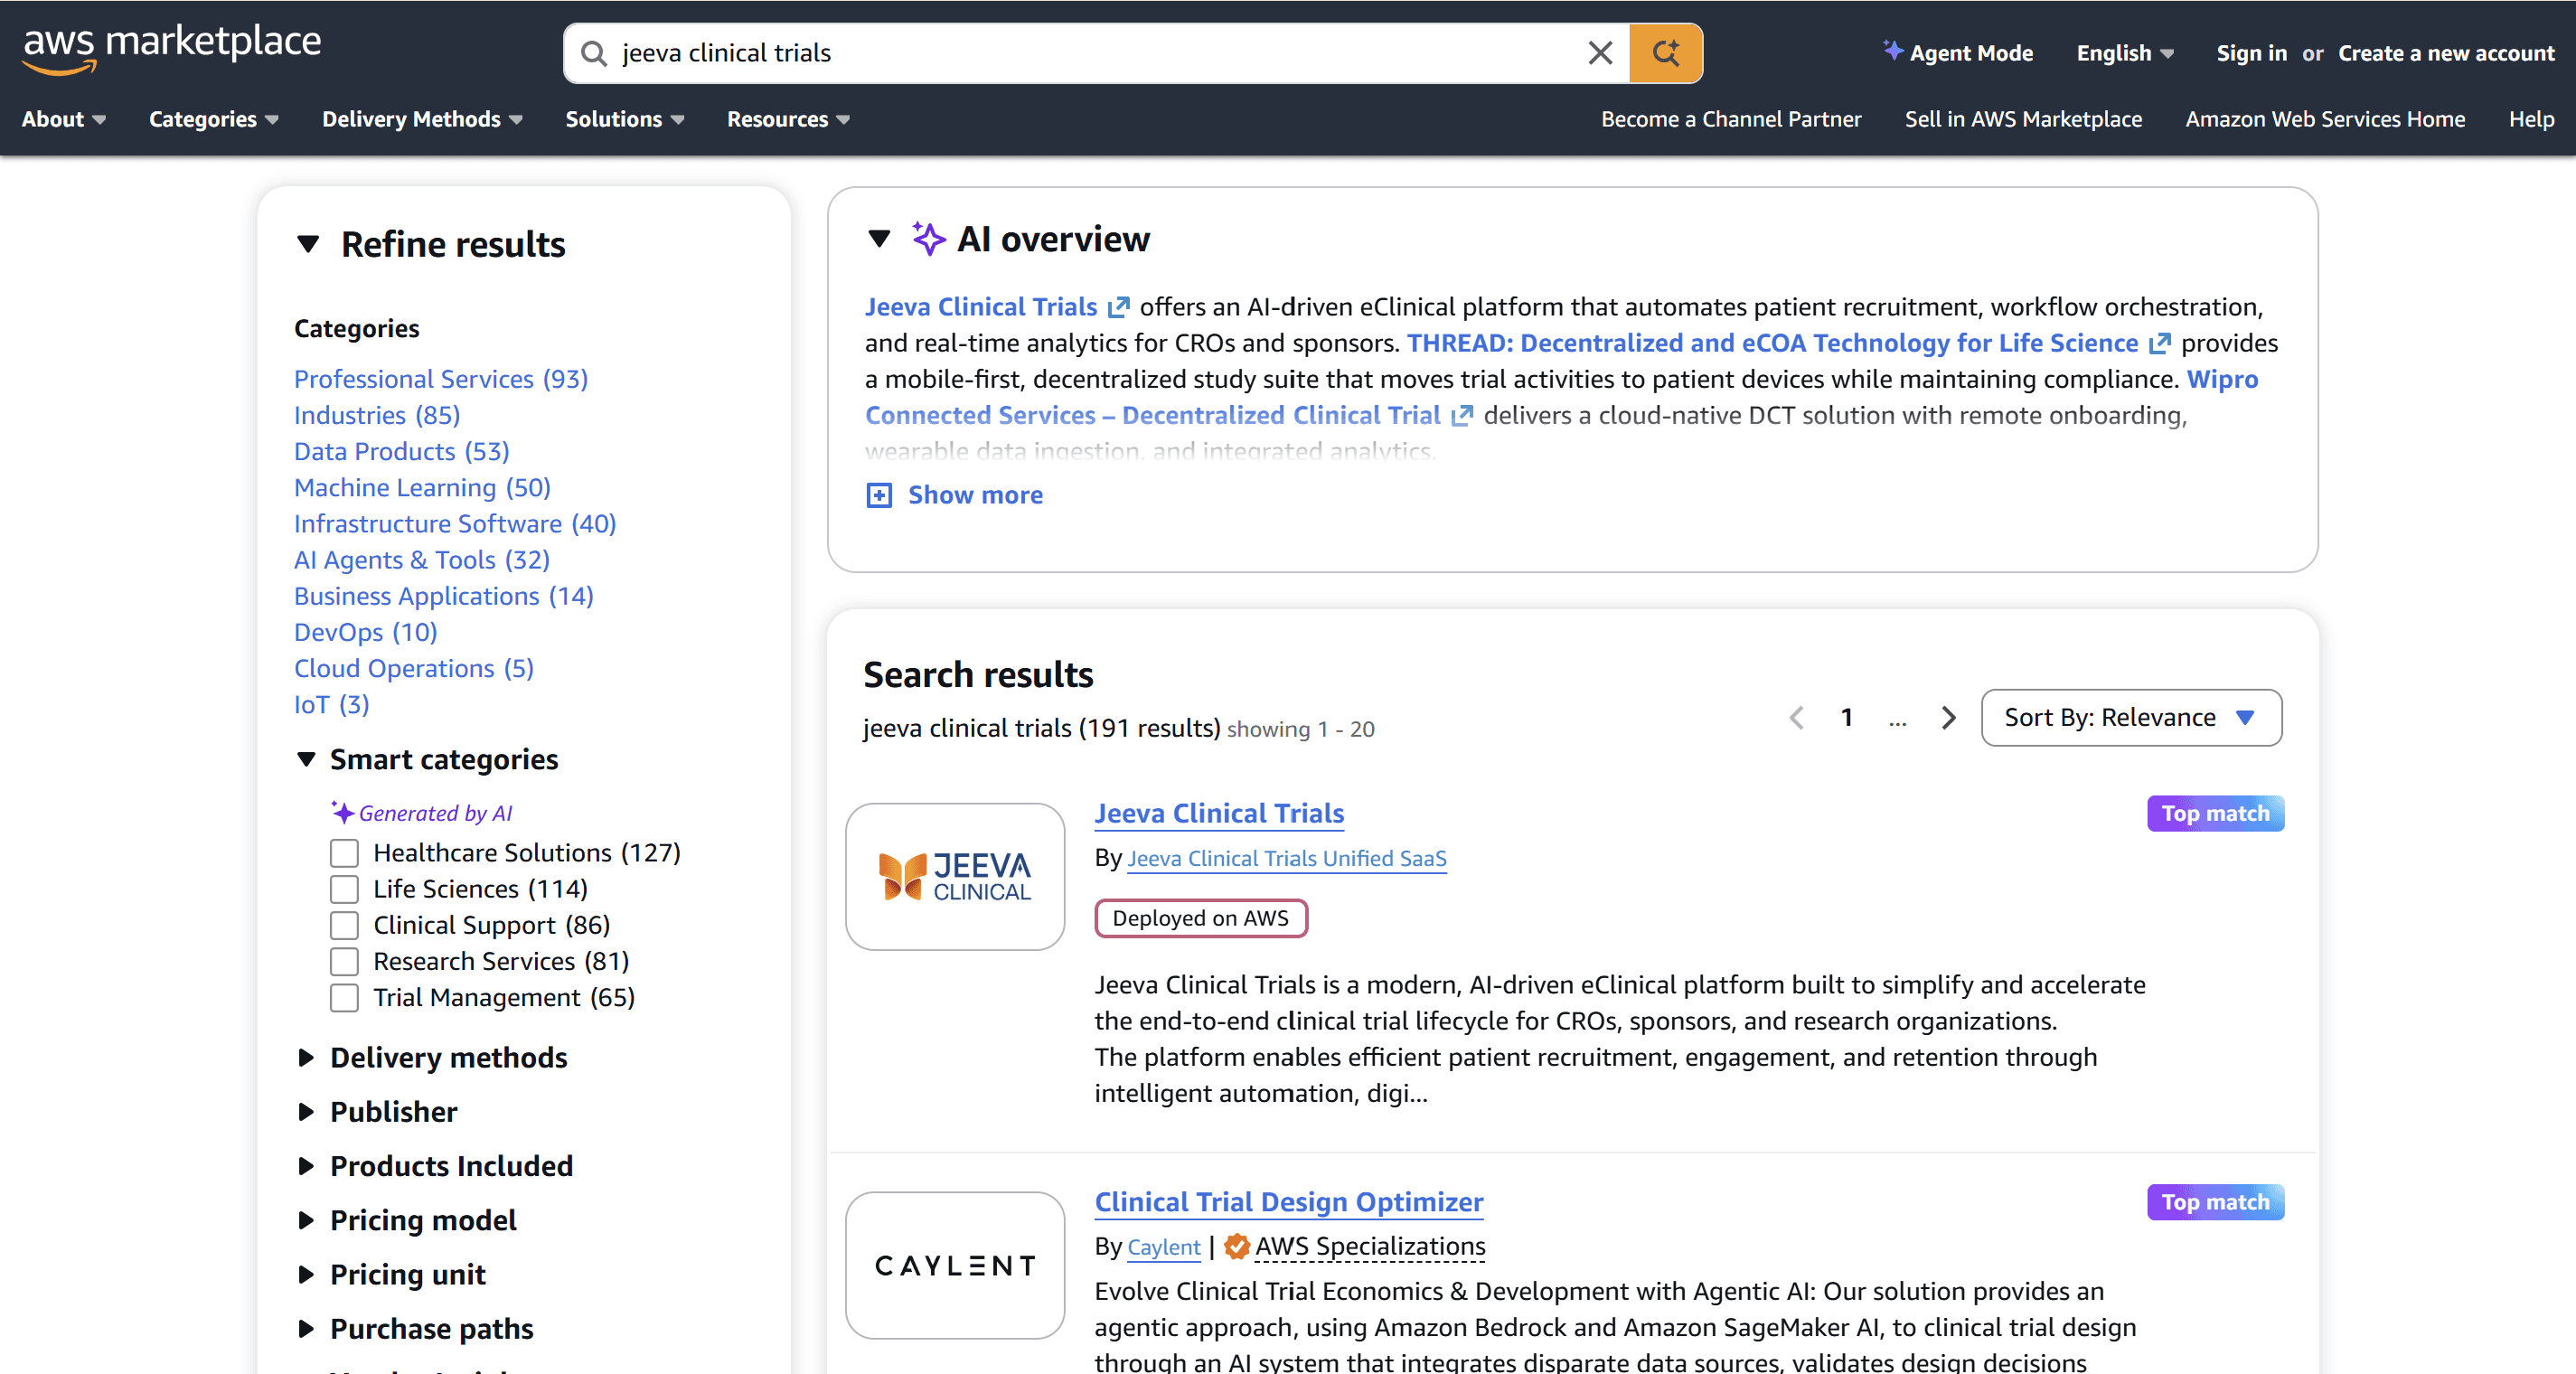Filter by Machine Learning category
Image resolution: width=2576 pixels, height=1374 pixels.
(422, 488)
